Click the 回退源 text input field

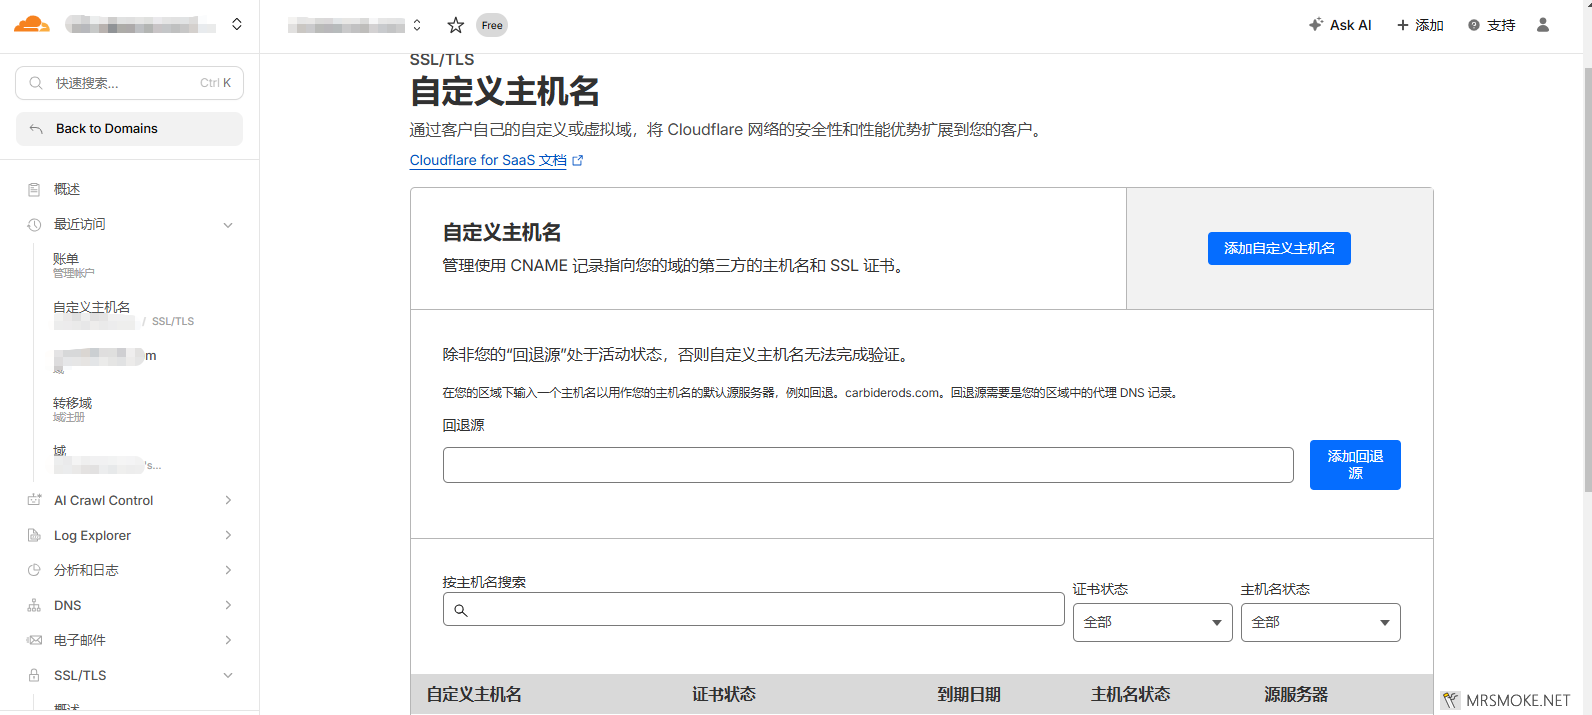(868, 465)
